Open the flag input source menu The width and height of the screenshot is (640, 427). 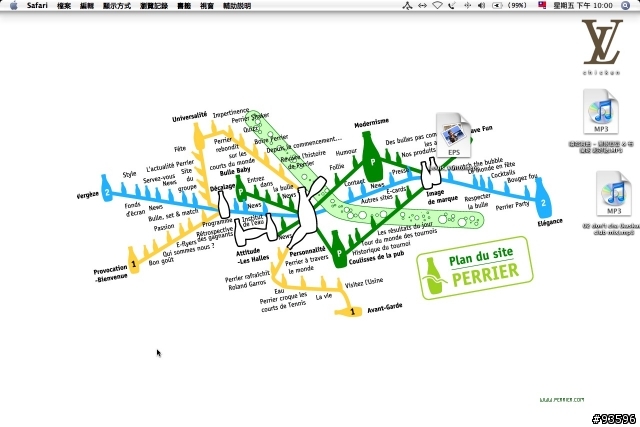[542, 5]
